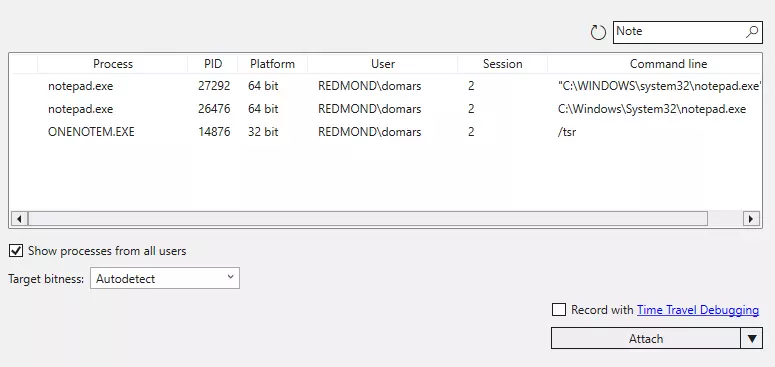
Task: Click the magnifier search icon
Action: coord(751,32)
